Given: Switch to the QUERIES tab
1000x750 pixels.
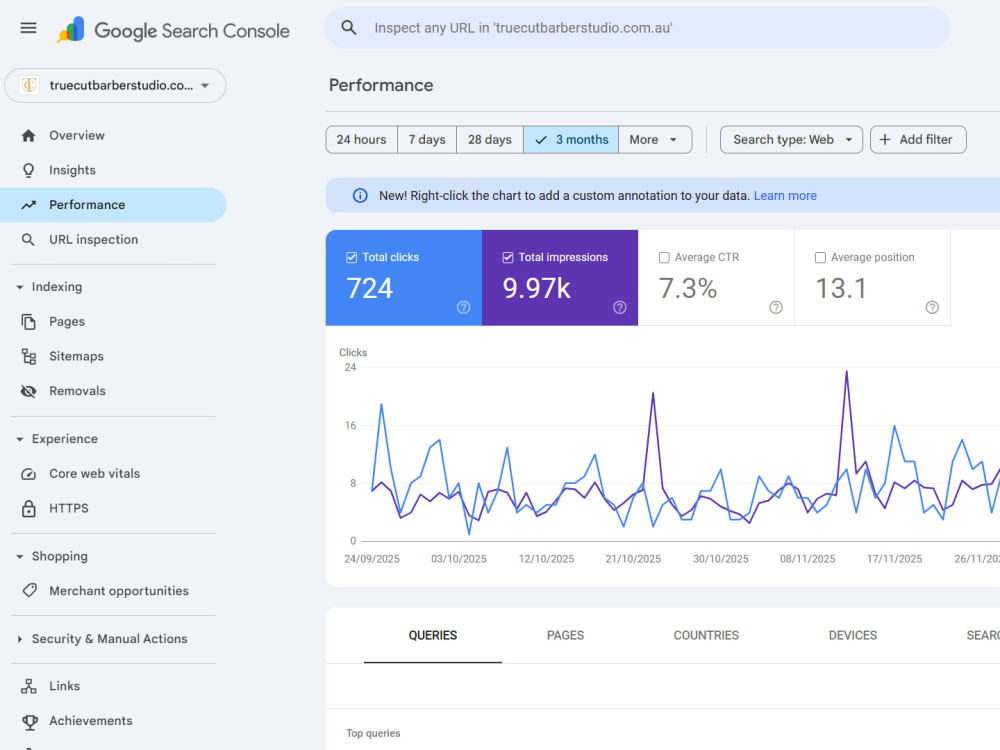Looking at the screenshot, I should (x=433, y=635).
